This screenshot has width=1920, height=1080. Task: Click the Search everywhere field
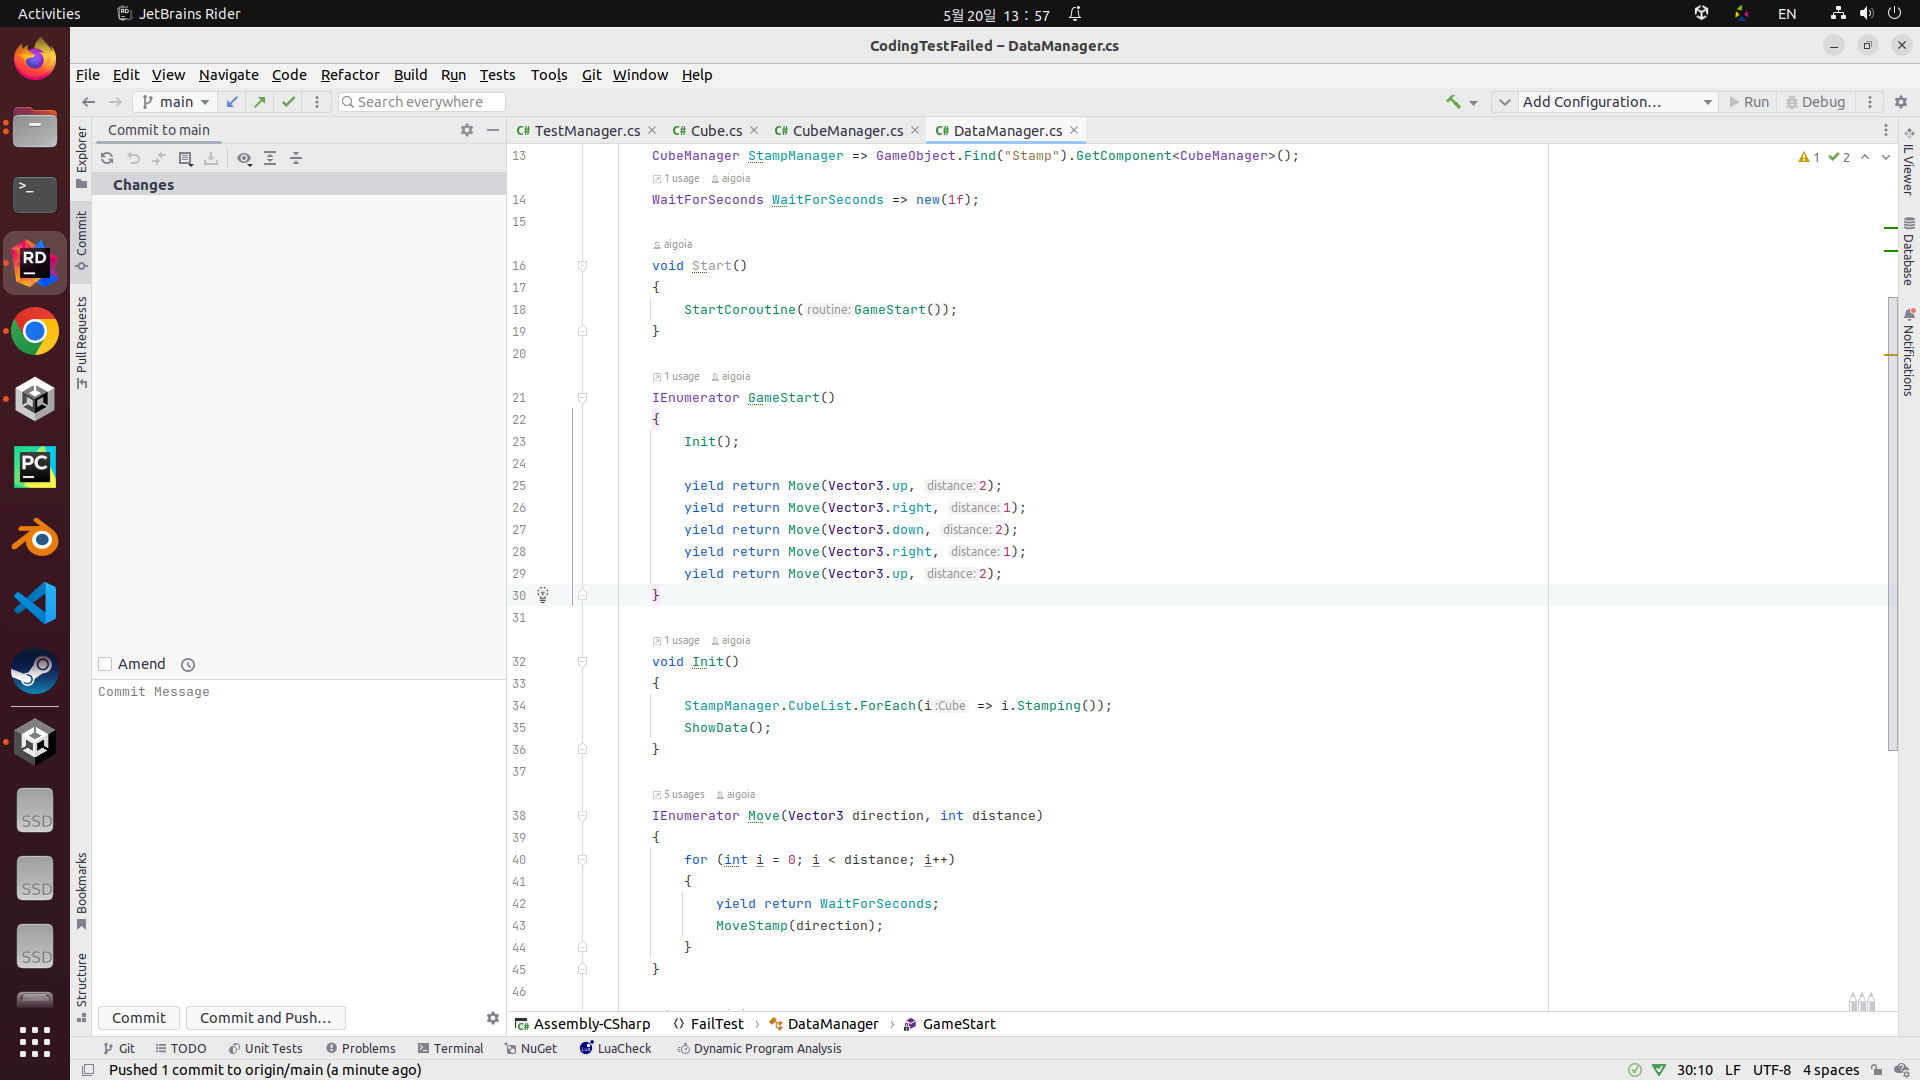point(421,102)
